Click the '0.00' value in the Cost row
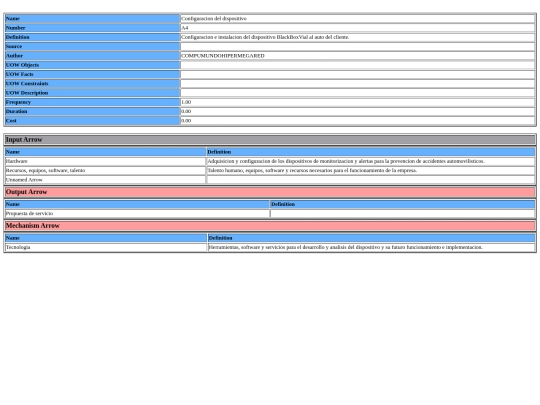Viewport: 540px width, 405px height. click(186, 121)
